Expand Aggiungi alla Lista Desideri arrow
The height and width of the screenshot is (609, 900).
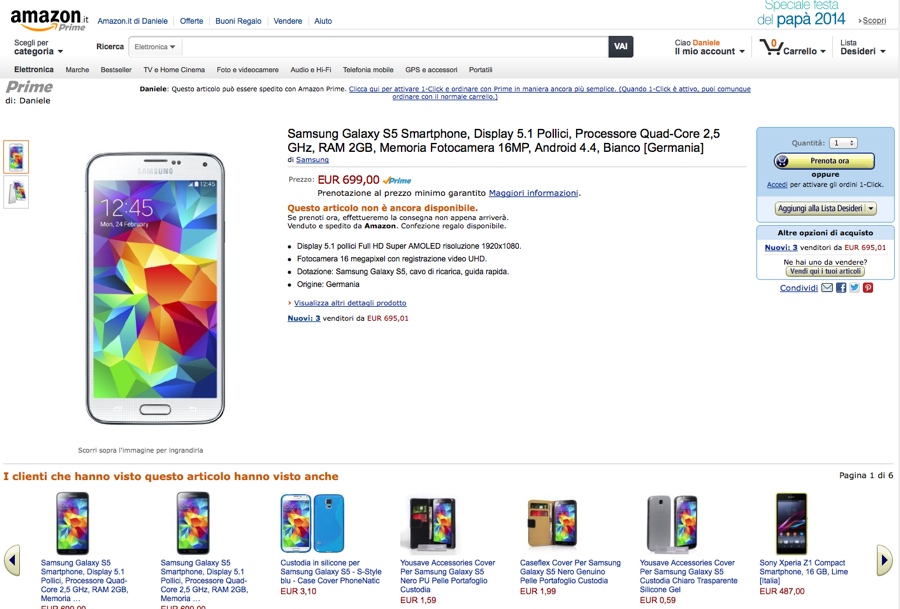tap(870, 209)
